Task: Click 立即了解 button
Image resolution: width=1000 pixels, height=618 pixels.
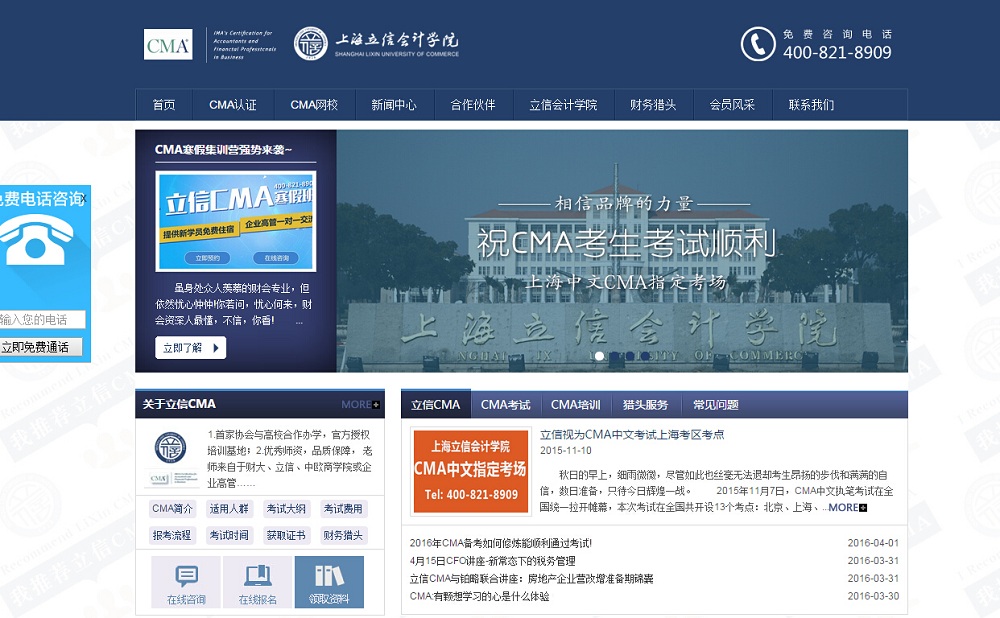Action: (190, 348)
